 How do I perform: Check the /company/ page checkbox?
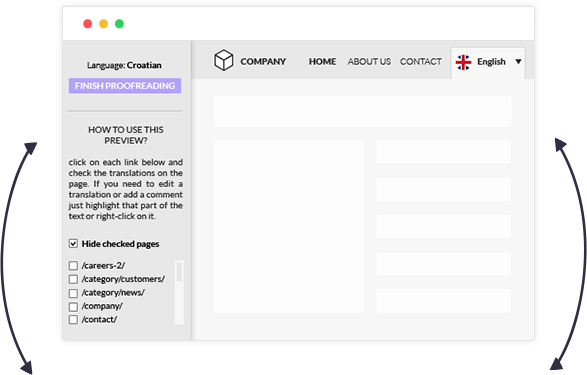point(73,307)
